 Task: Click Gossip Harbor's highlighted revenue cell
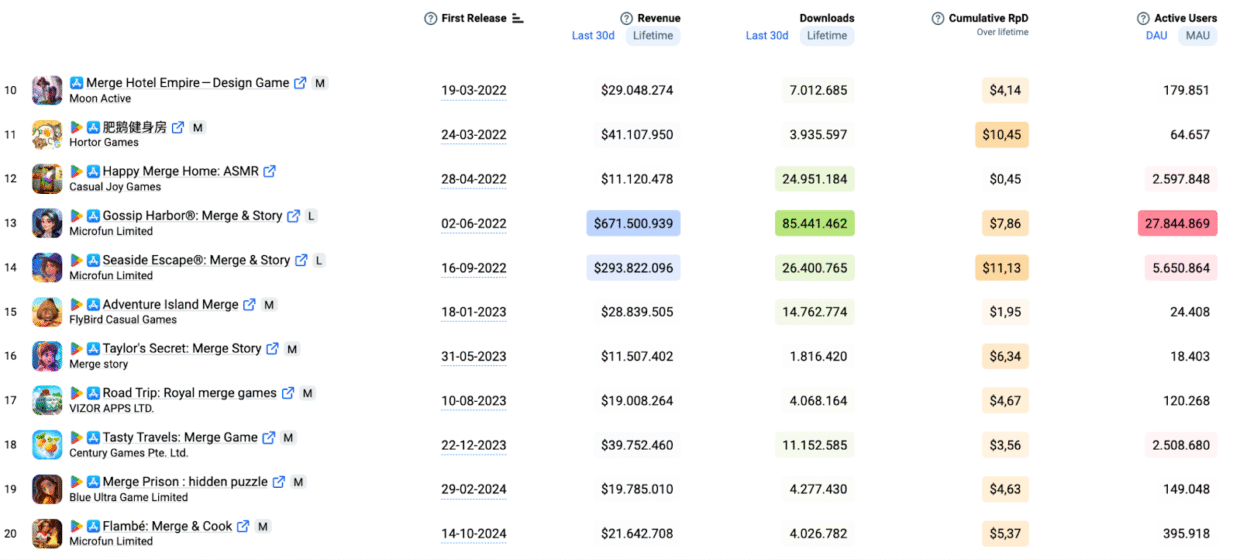(633, 224)
